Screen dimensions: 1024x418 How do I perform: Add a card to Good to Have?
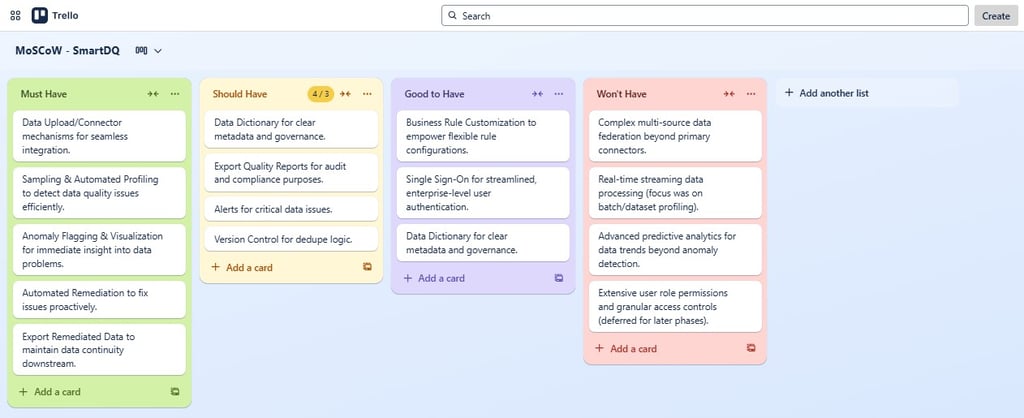coord(434,278)
